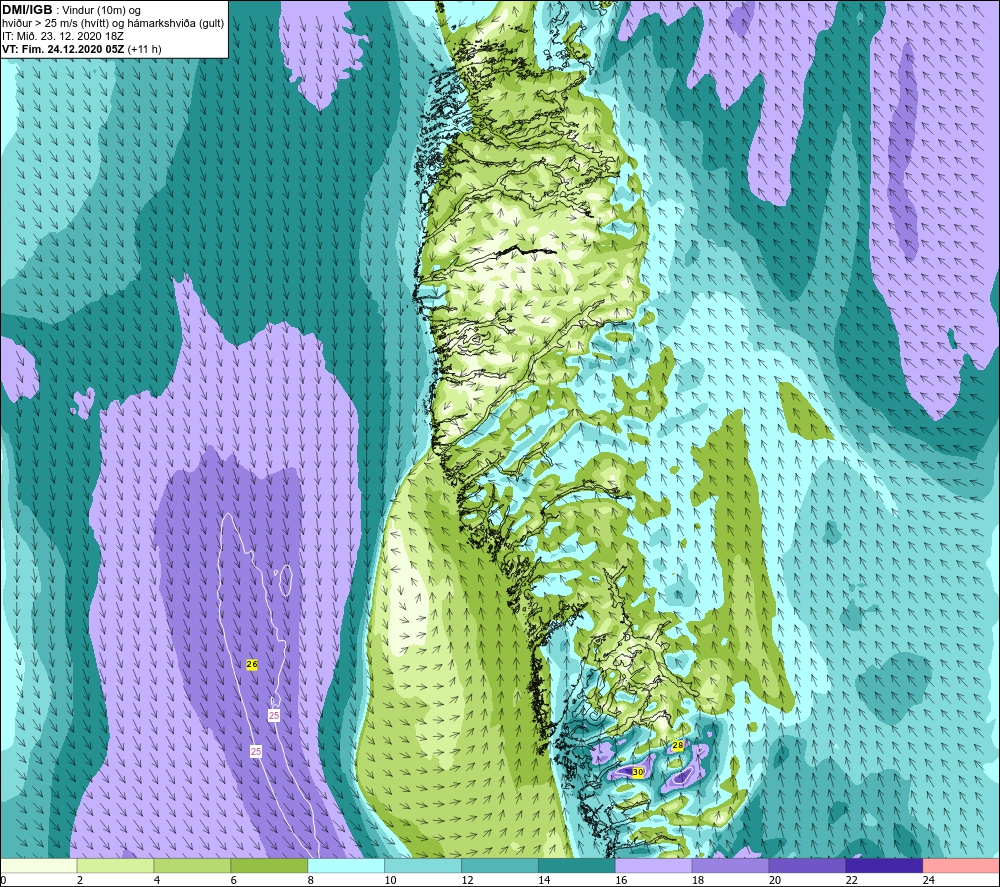Viewport: 1000px width, 887px height.
Task: Click the 14 value on the legend scale
Action: (544, 880)
